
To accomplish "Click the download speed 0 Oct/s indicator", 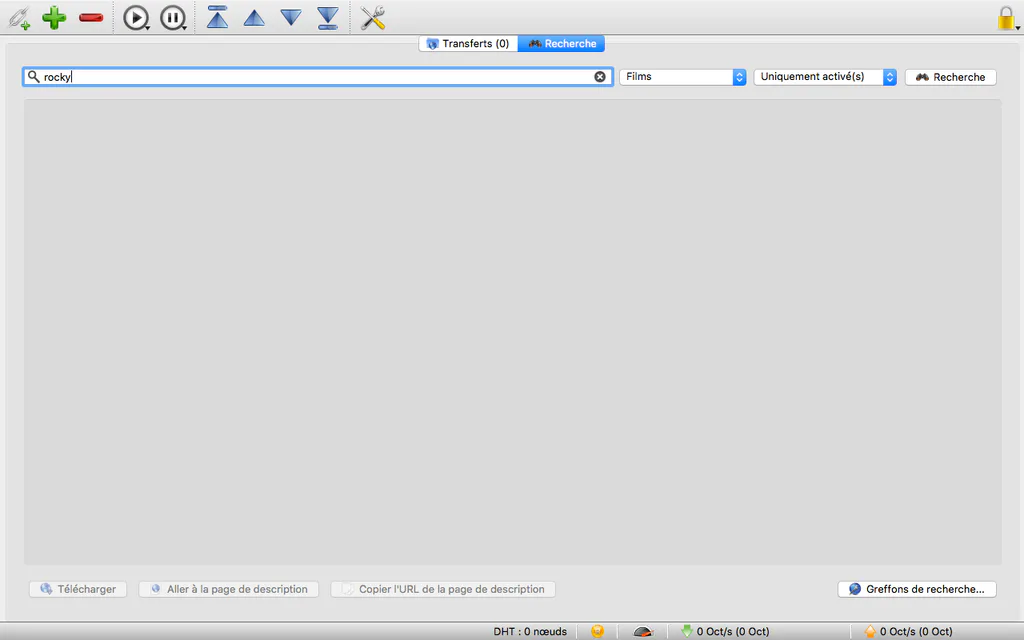I will [x=725, y=632].
